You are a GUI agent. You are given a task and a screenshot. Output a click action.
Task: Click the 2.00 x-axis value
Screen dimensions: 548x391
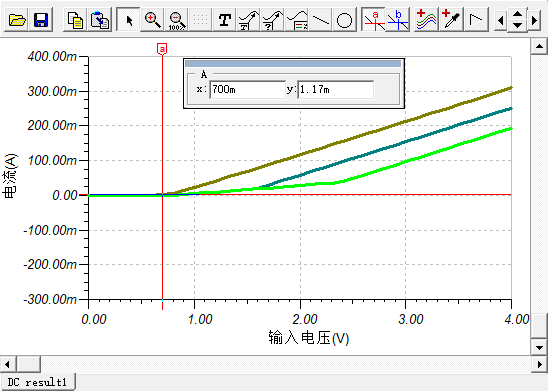click(x=305, y=319)
